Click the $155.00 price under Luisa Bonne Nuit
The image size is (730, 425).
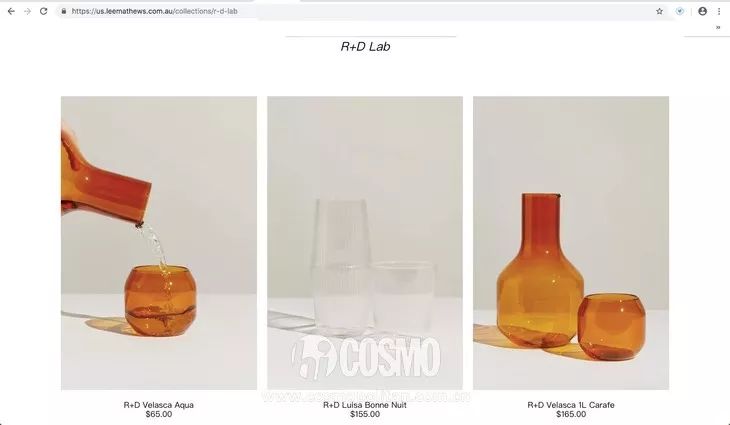pos(365,414)
